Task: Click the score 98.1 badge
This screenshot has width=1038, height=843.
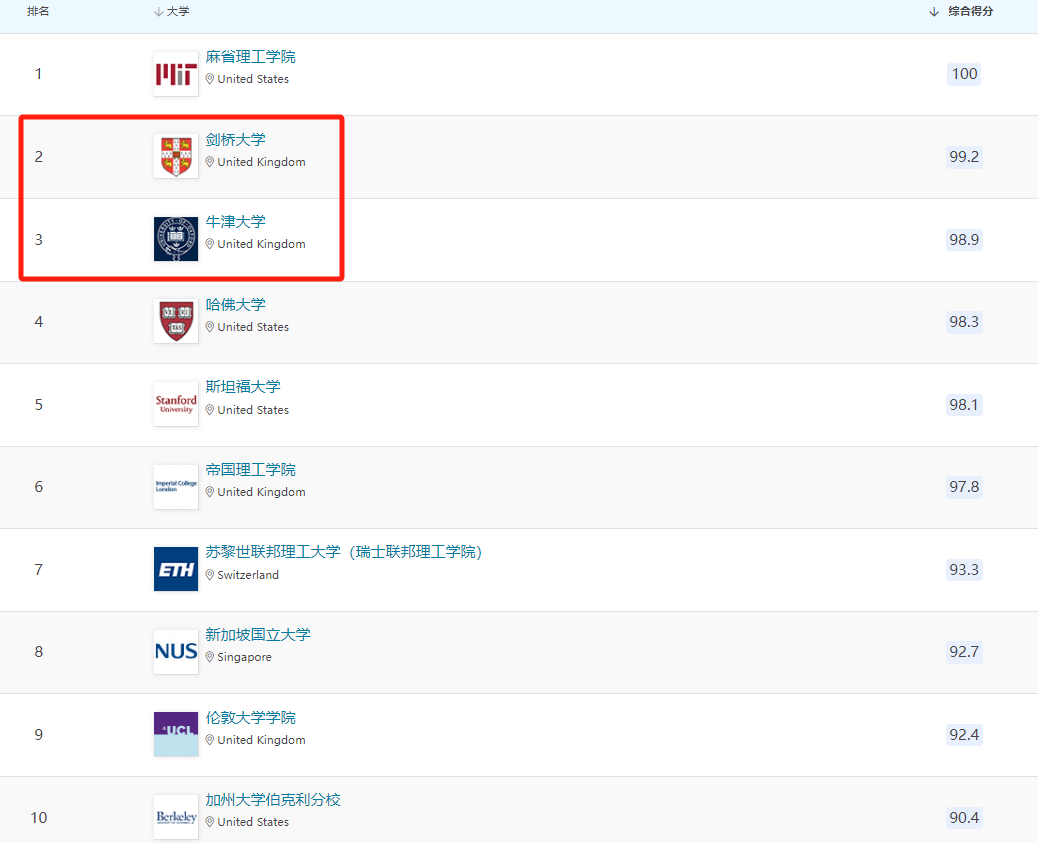Action: click(964, 404)
